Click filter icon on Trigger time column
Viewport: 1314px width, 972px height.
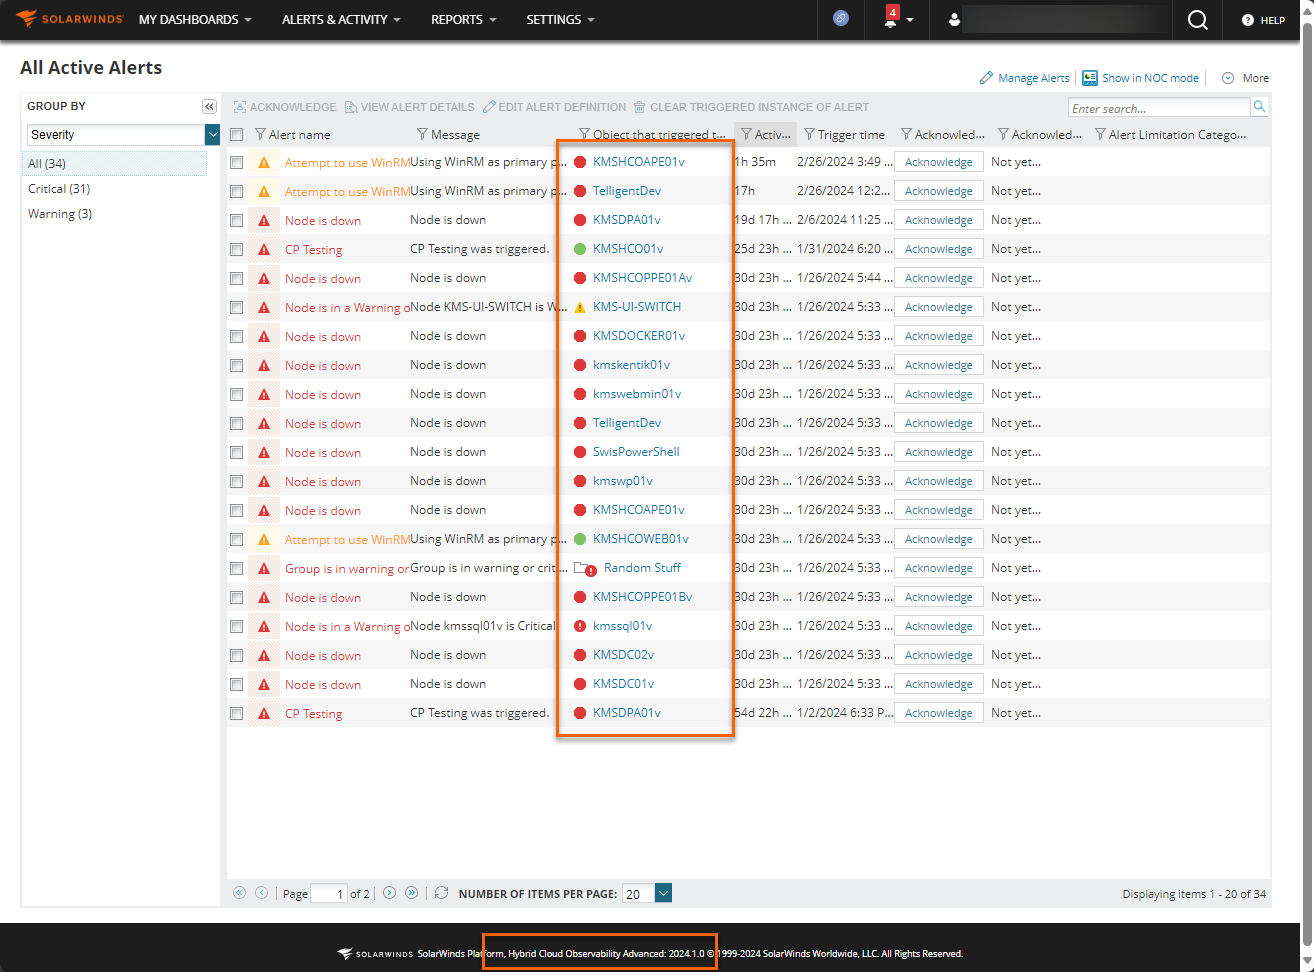point(809,134)
